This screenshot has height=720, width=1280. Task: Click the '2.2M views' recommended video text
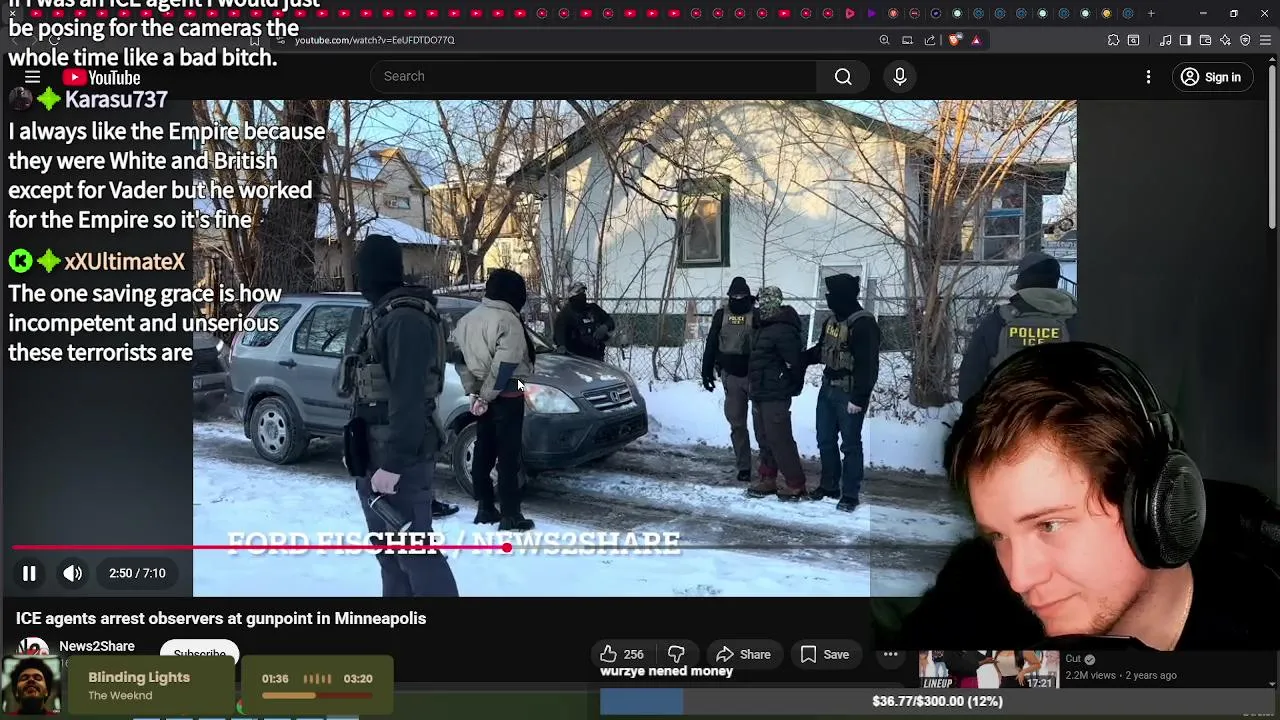tap(1093, 675)
